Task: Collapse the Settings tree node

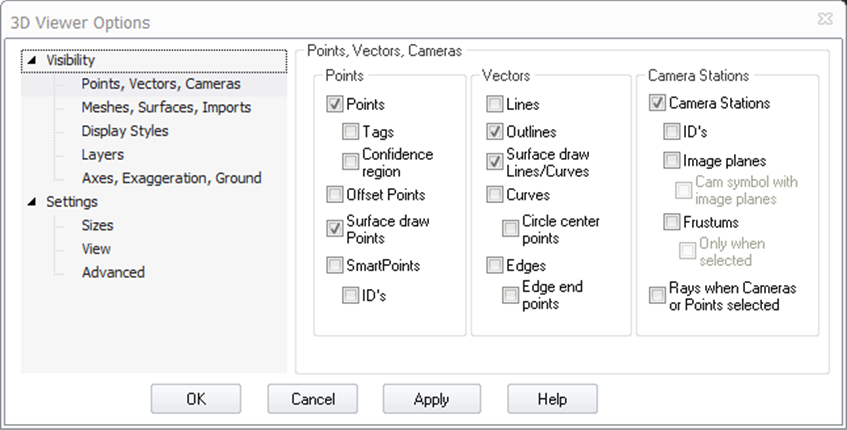Action: pos(31,202)
